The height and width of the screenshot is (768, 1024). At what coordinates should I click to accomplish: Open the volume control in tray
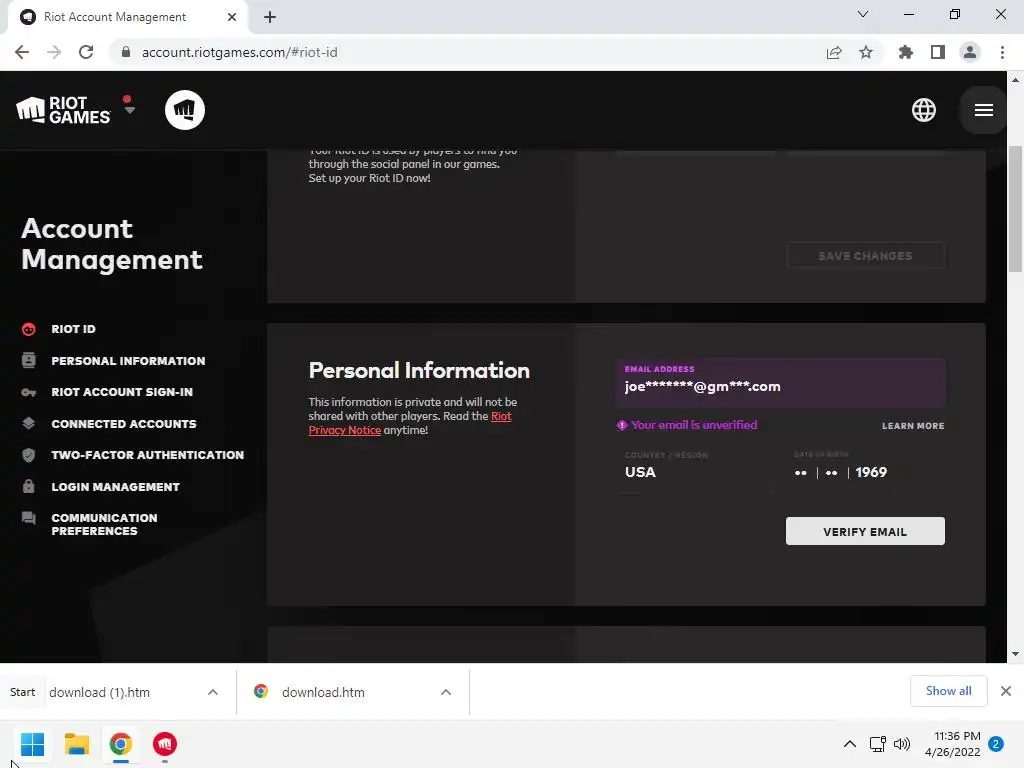(x=902, y=744)
